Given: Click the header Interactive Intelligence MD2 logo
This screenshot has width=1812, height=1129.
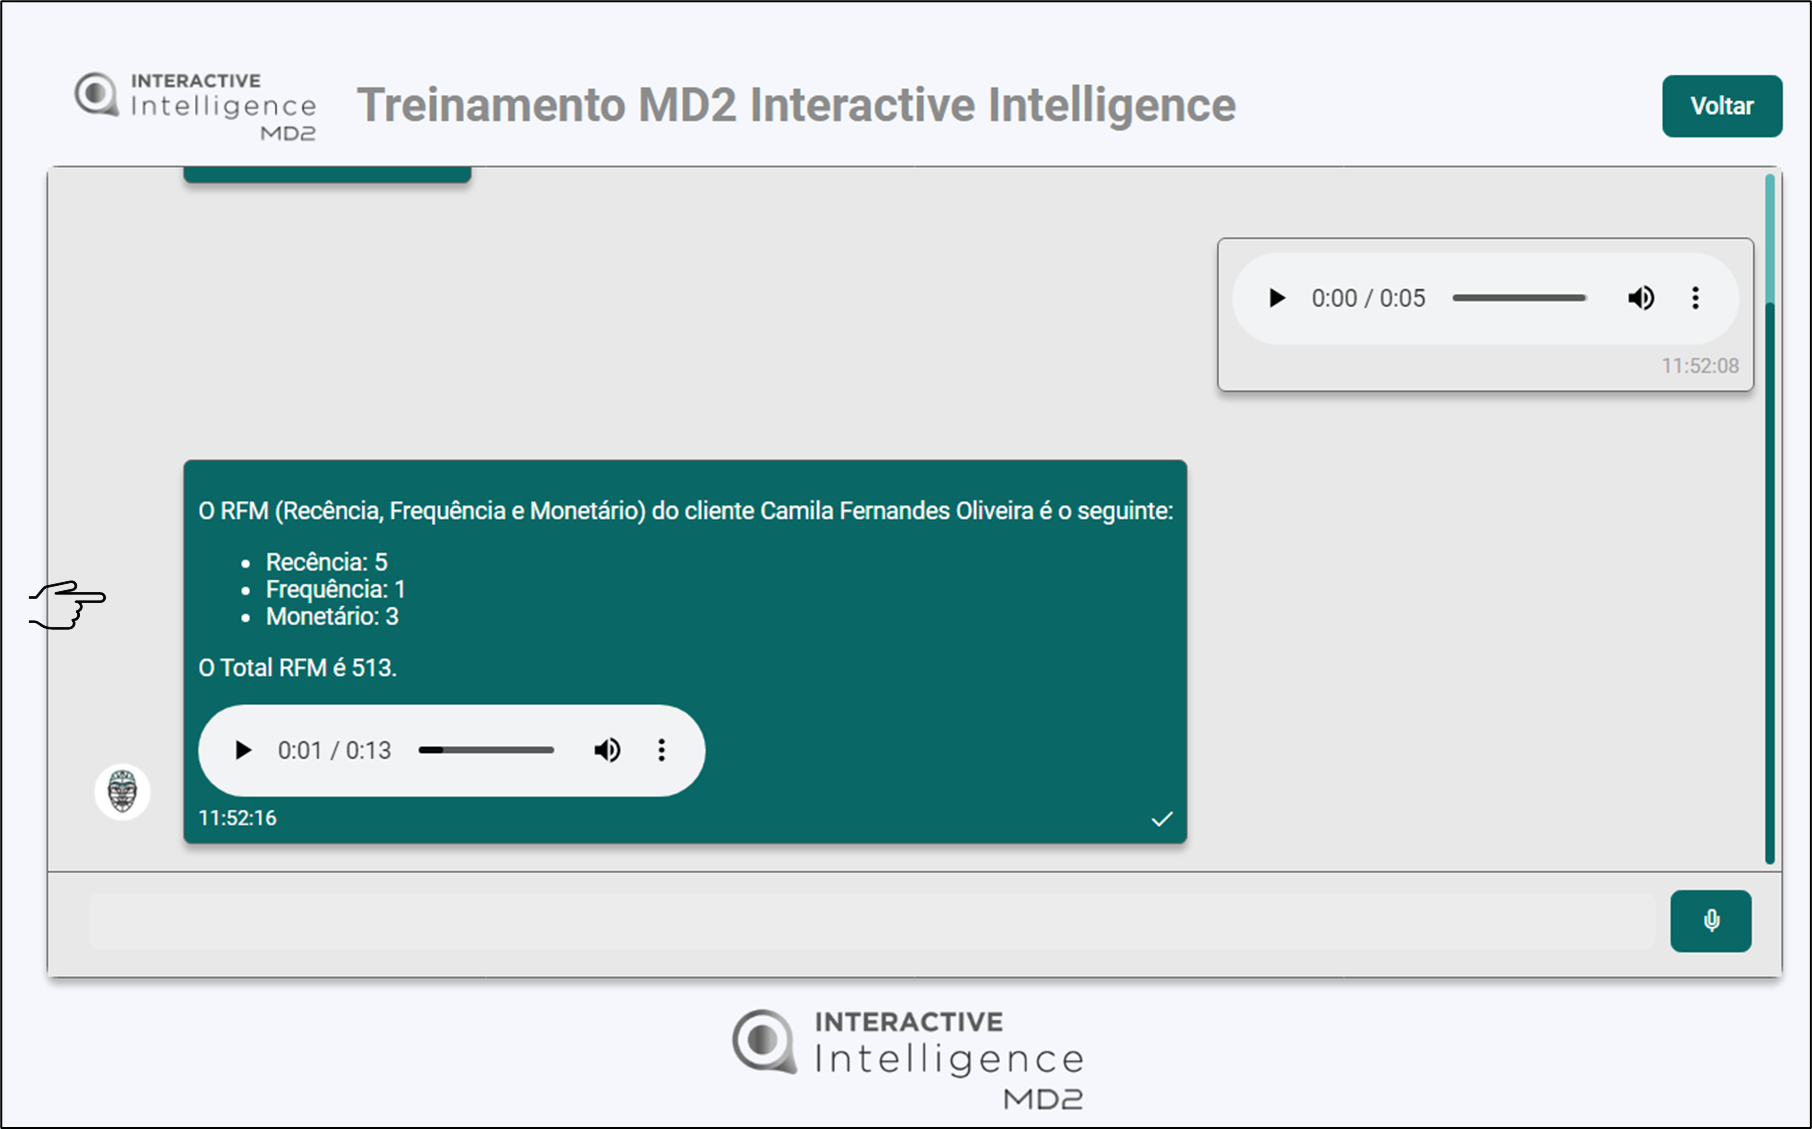Looking at the screenshot, I should (196, 105).
